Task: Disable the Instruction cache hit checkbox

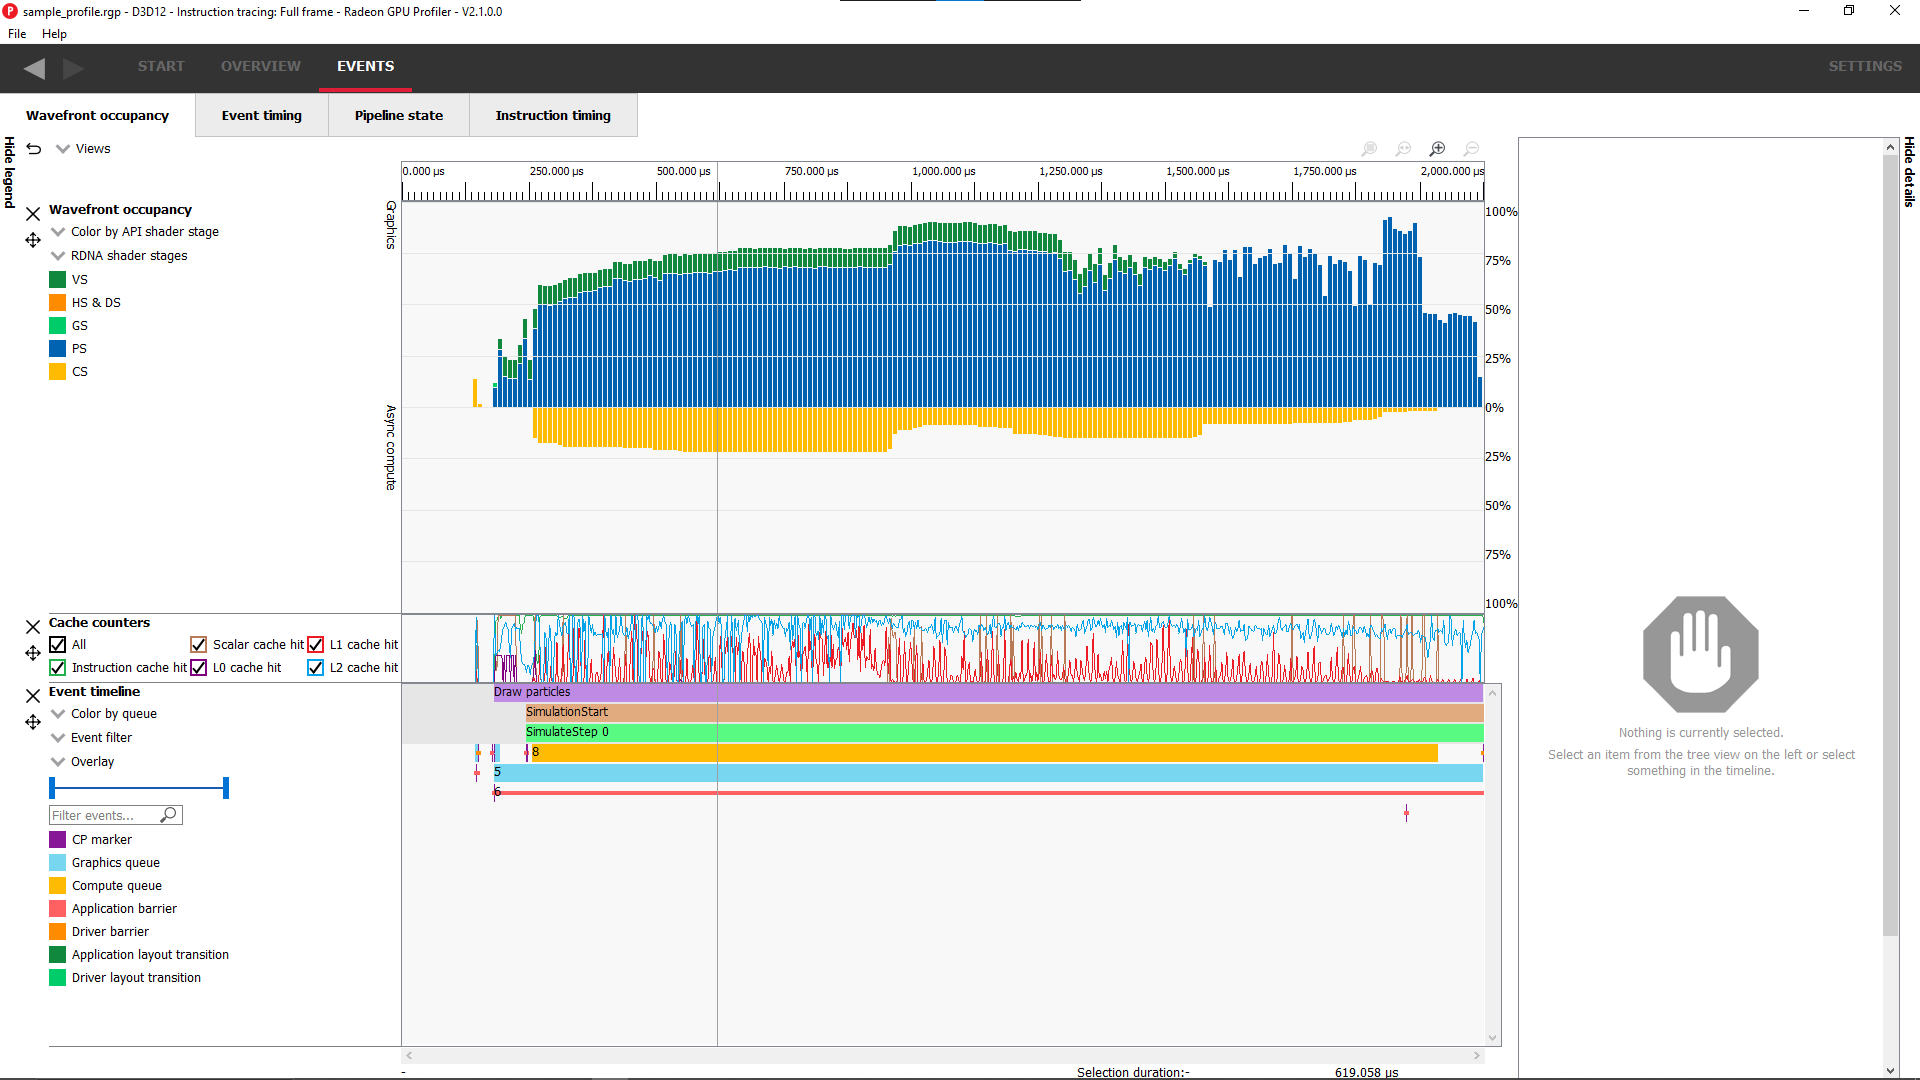Action: [x=58, y=668]
